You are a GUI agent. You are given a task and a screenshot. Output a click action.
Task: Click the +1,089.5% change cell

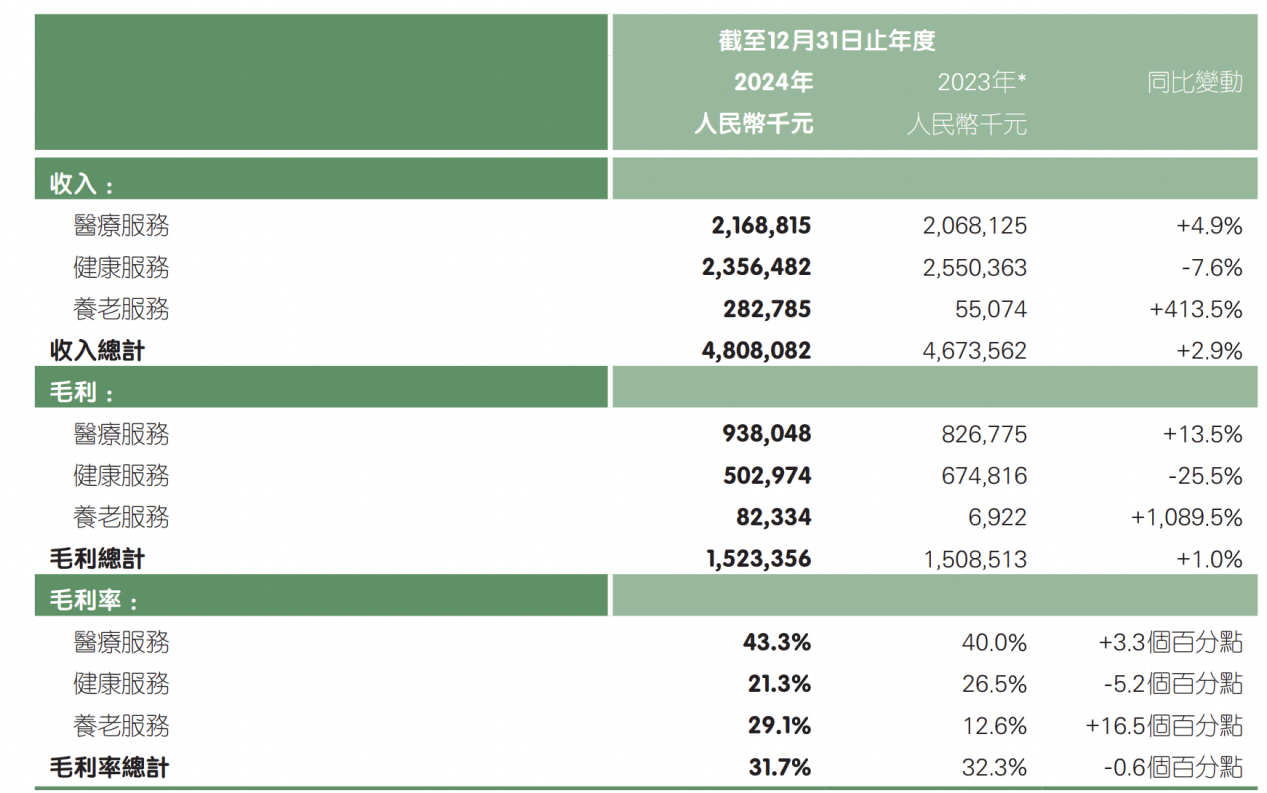[1187, 517]
